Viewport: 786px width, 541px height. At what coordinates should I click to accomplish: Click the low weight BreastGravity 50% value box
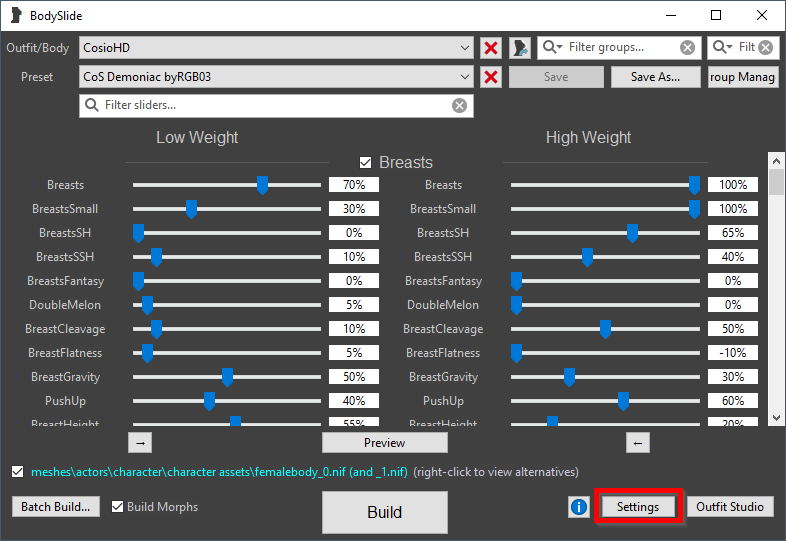point(354,377)
